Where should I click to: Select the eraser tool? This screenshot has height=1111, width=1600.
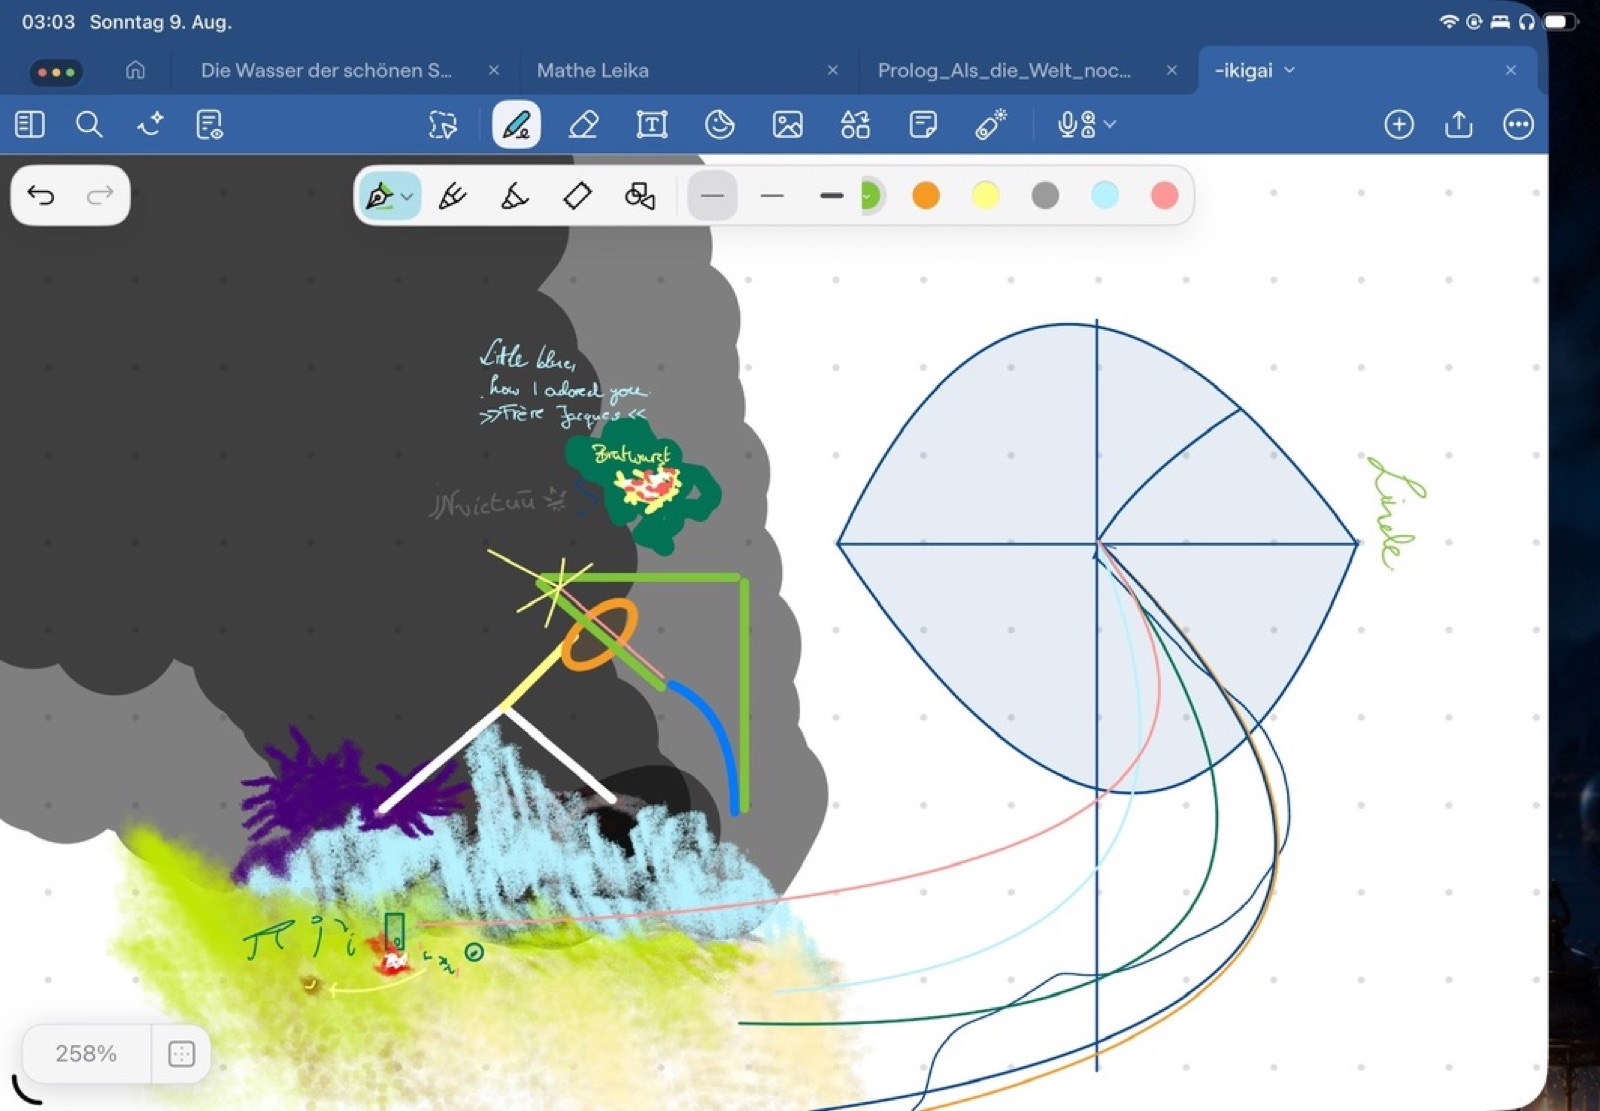pyautogui.click(x=583, y=124)
